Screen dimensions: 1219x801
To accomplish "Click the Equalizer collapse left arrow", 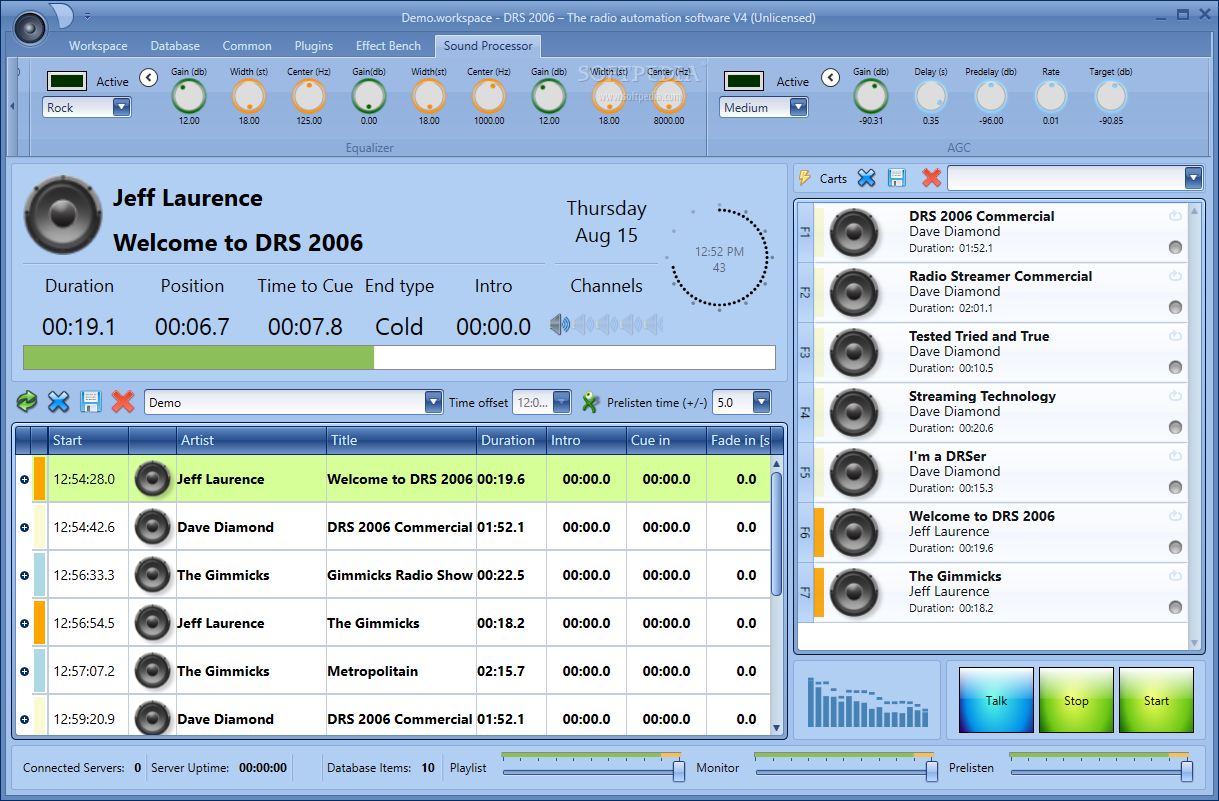I will [x=148, y=78].
